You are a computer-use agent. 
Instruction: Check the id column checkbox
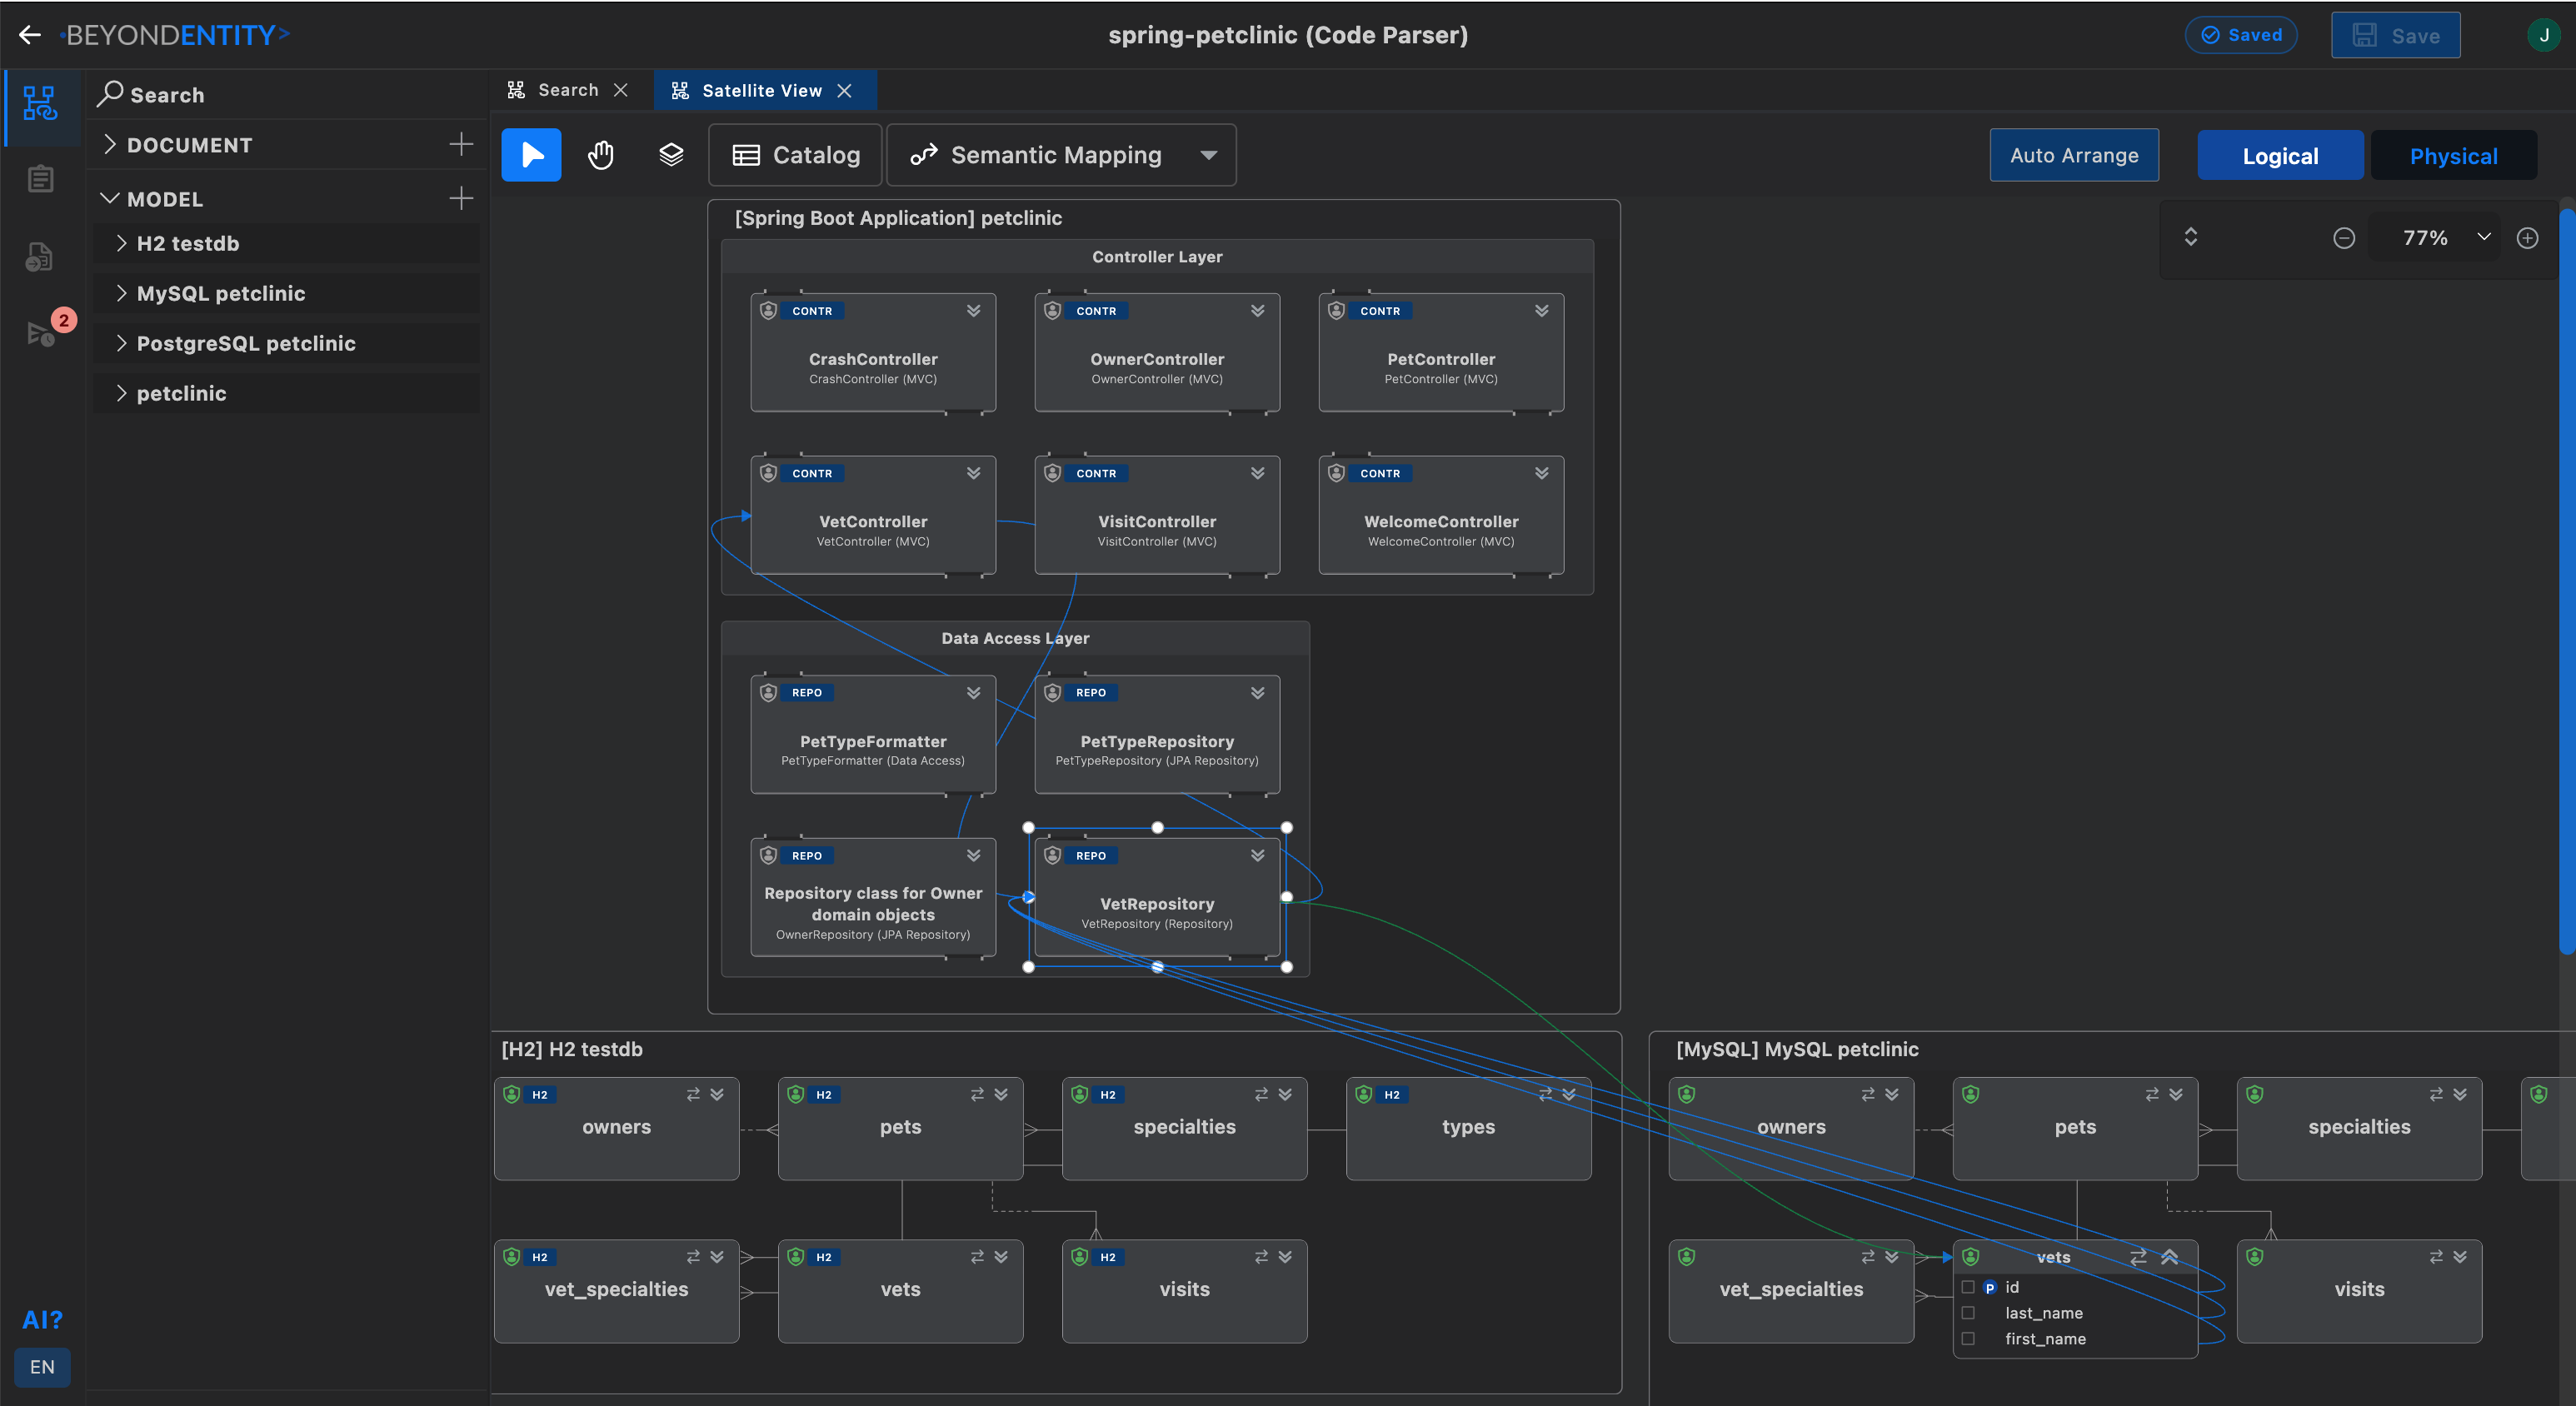click(x=1967, y=1287)
